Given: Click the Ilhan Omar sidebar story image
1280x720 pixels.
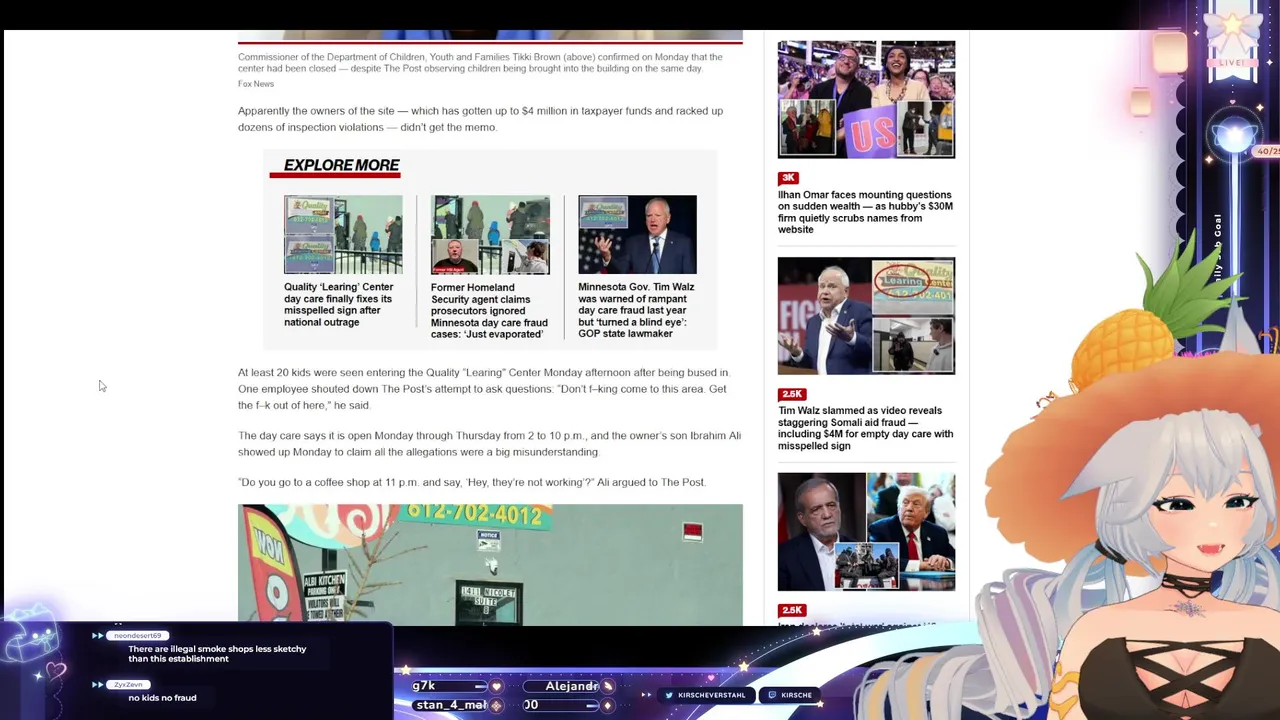Looking at the screenshot, I should coord(866,99).
